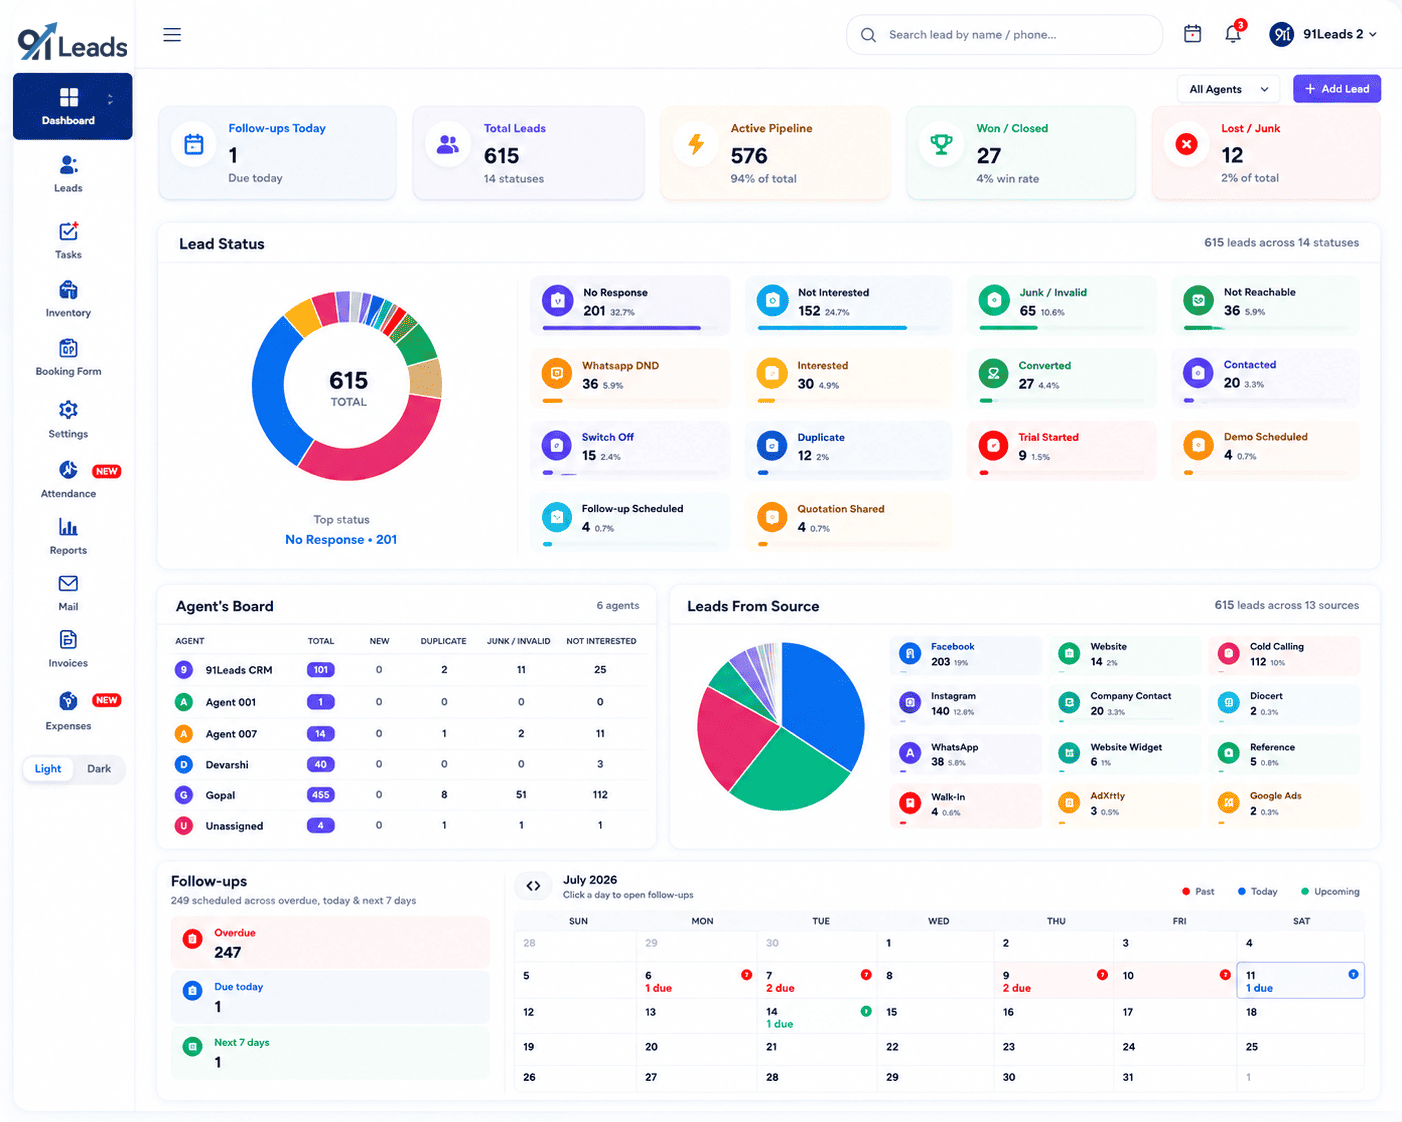
Task: Click the Active Pipeline lightning icon
Action: 696,144
